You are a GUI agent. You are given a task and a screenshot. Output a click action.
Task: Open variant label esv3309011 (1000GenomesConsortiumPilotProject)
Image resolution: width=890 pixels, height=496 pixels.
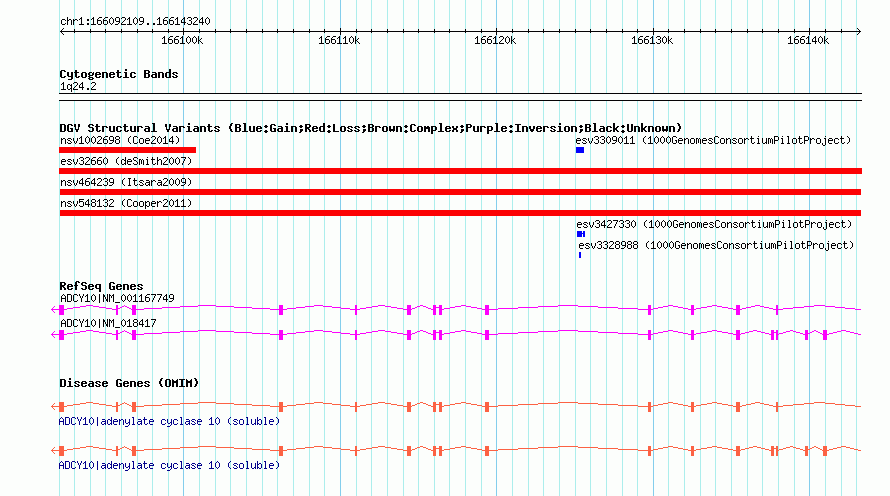pos(713,140)
